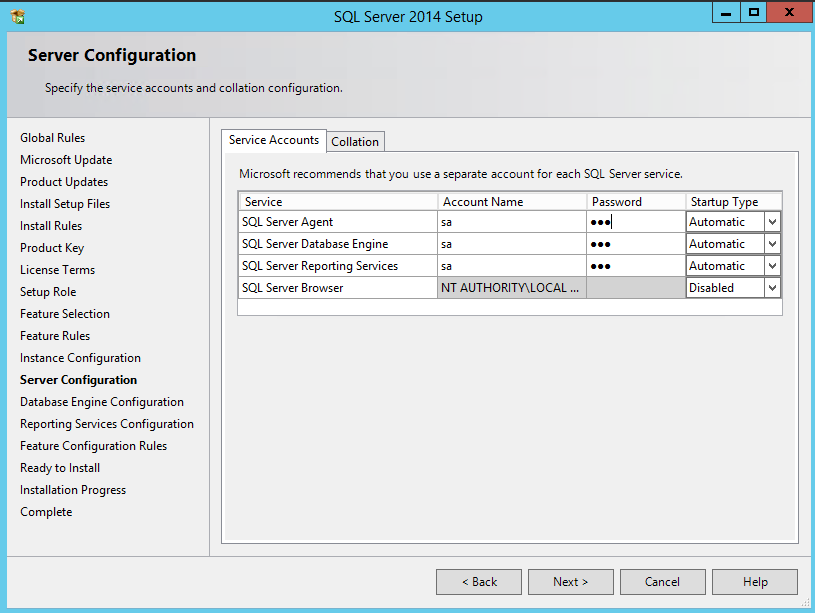
Task: Select the Service Accounts tab
Action: pos(273,140)
